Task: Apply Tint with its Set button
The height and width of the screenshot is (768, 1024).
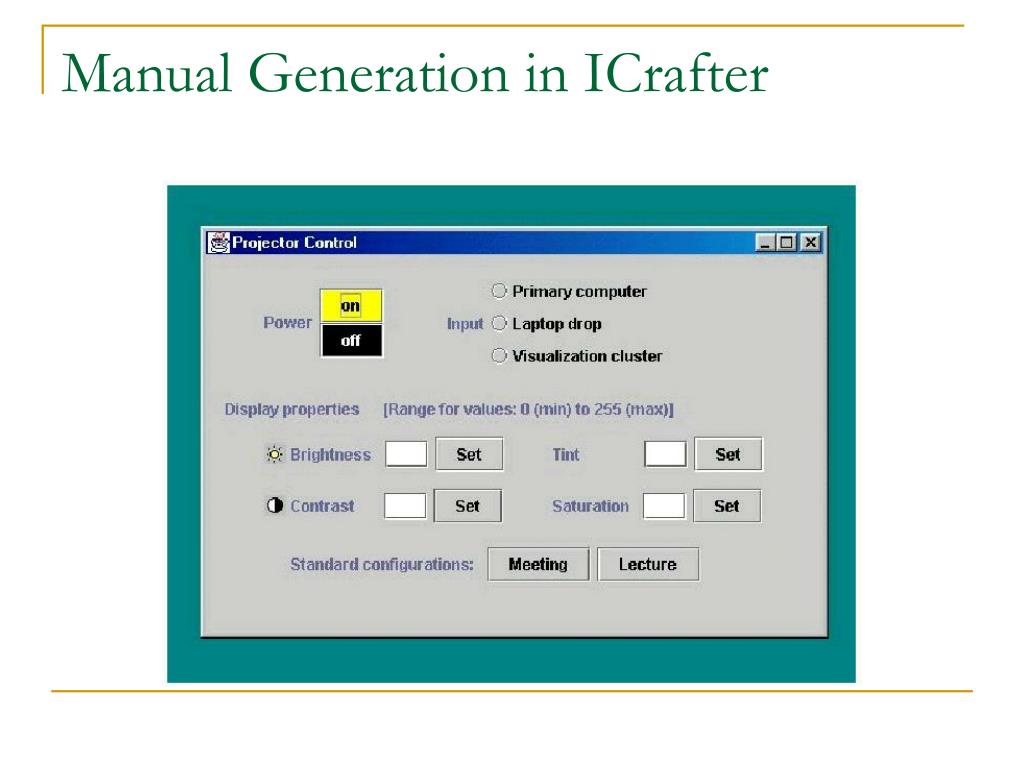Action: pos(728,454)
